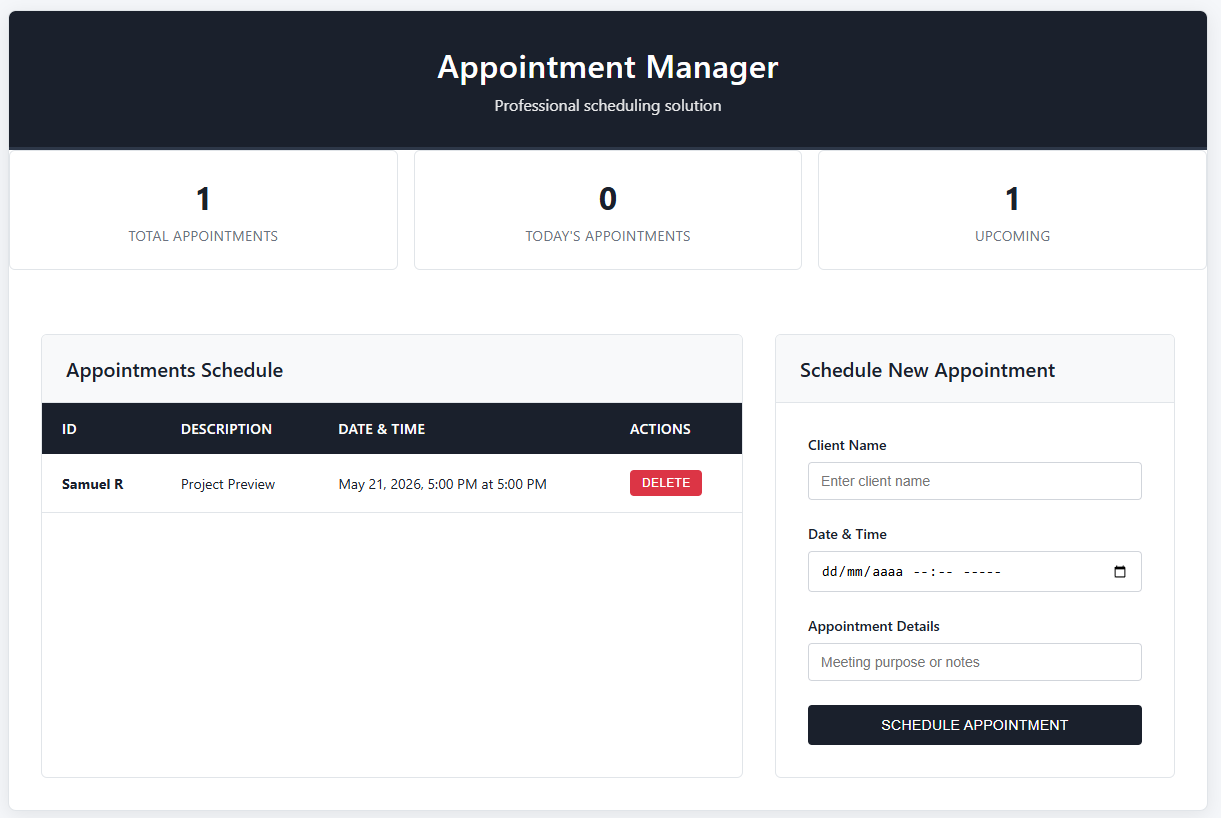Click the hour segment of the time input
1221x818 pixels.
(920, 572)
